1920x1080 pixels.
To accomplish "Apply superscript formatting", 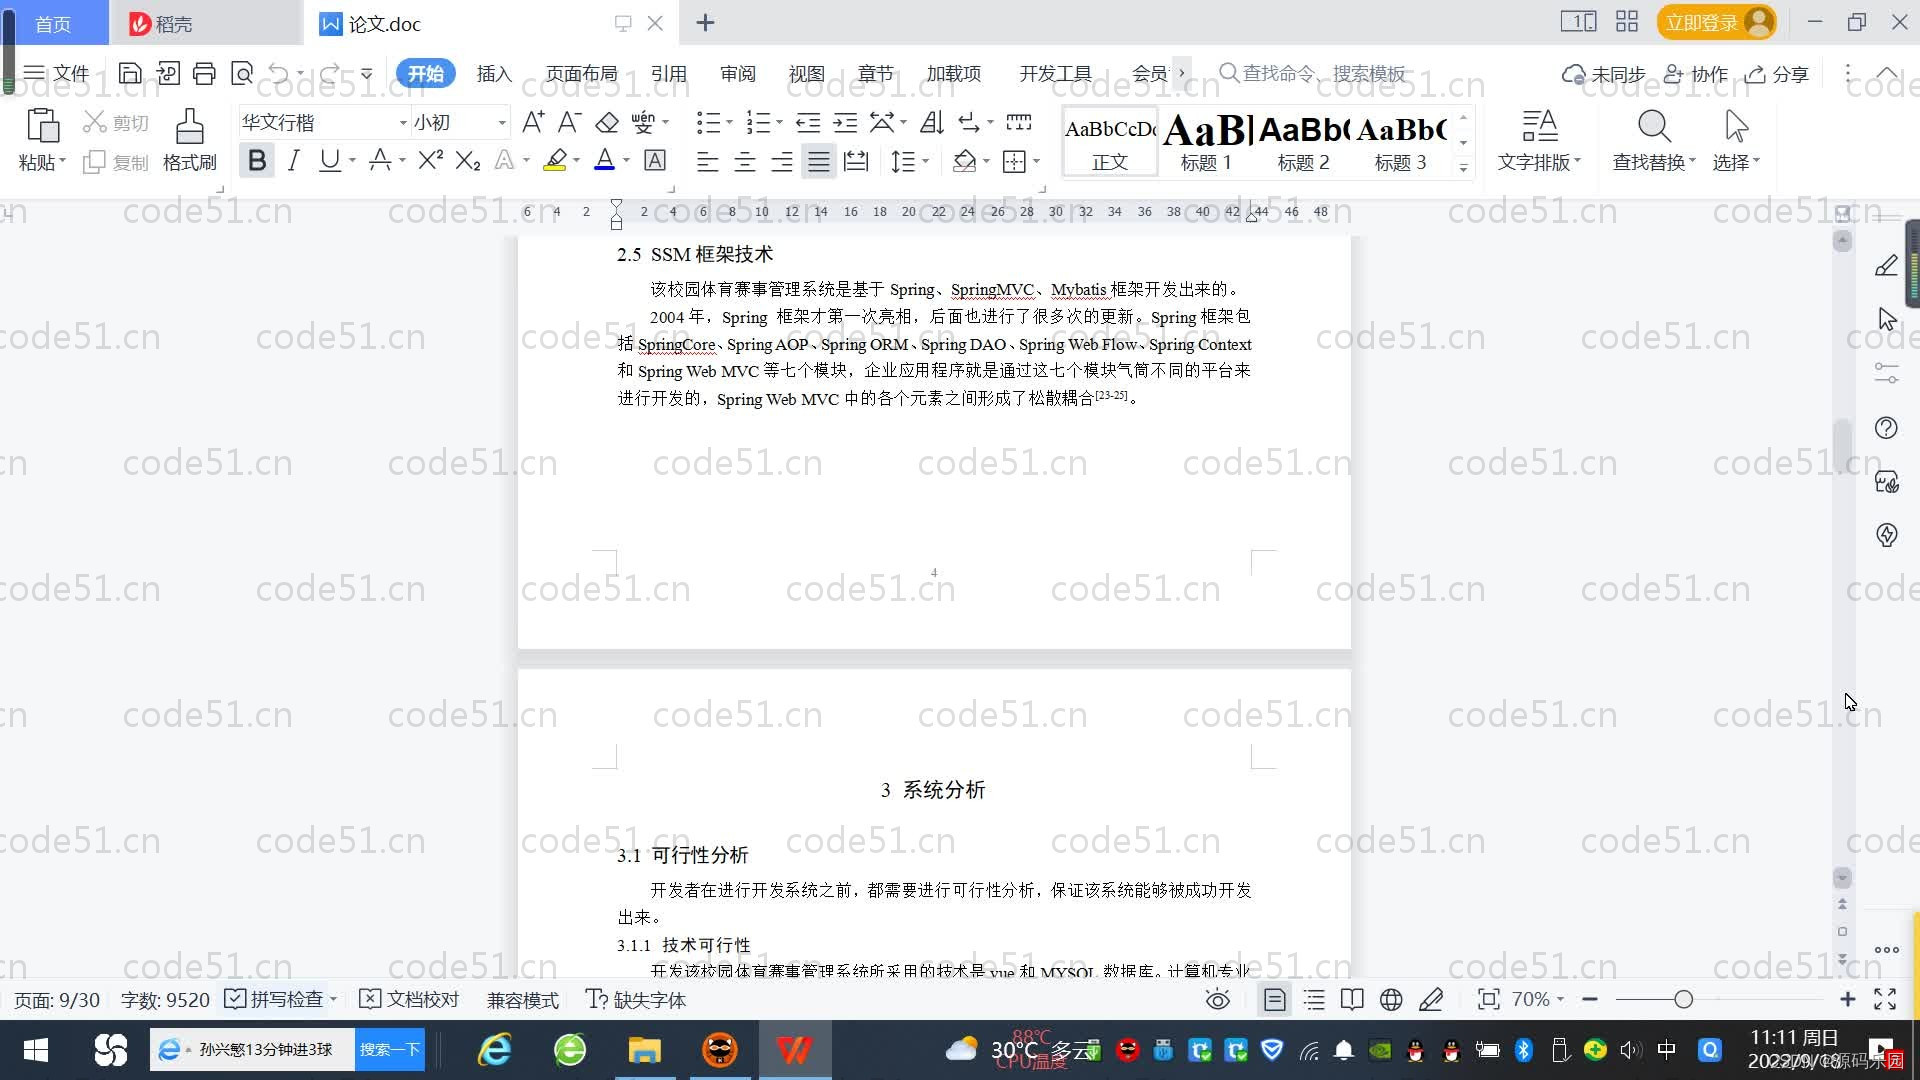I will coord(430,161).
